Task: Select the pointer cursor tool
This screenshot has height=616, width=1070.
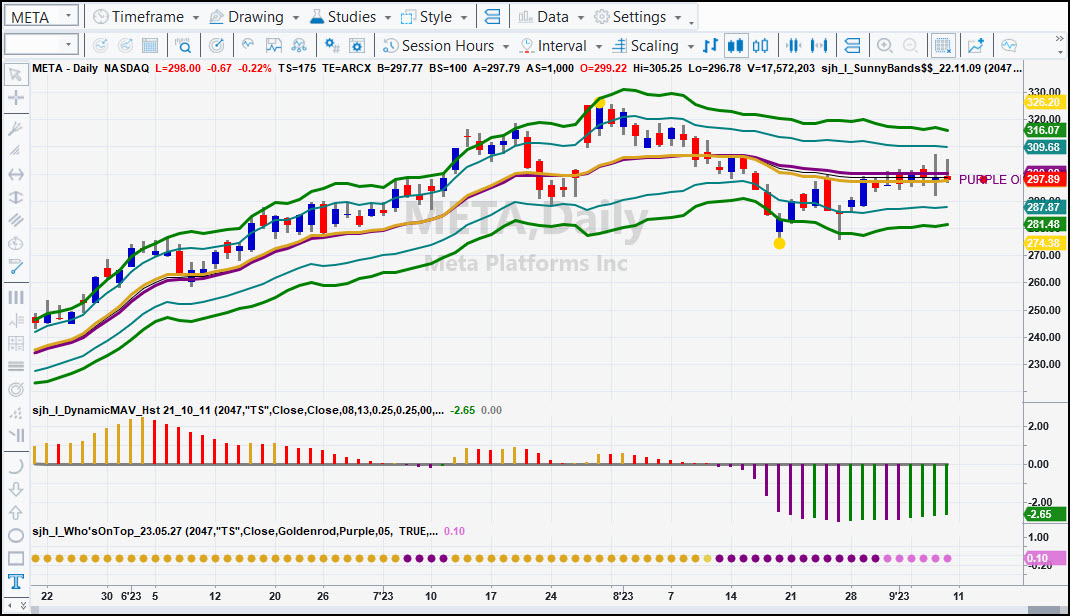Action: 15,74
